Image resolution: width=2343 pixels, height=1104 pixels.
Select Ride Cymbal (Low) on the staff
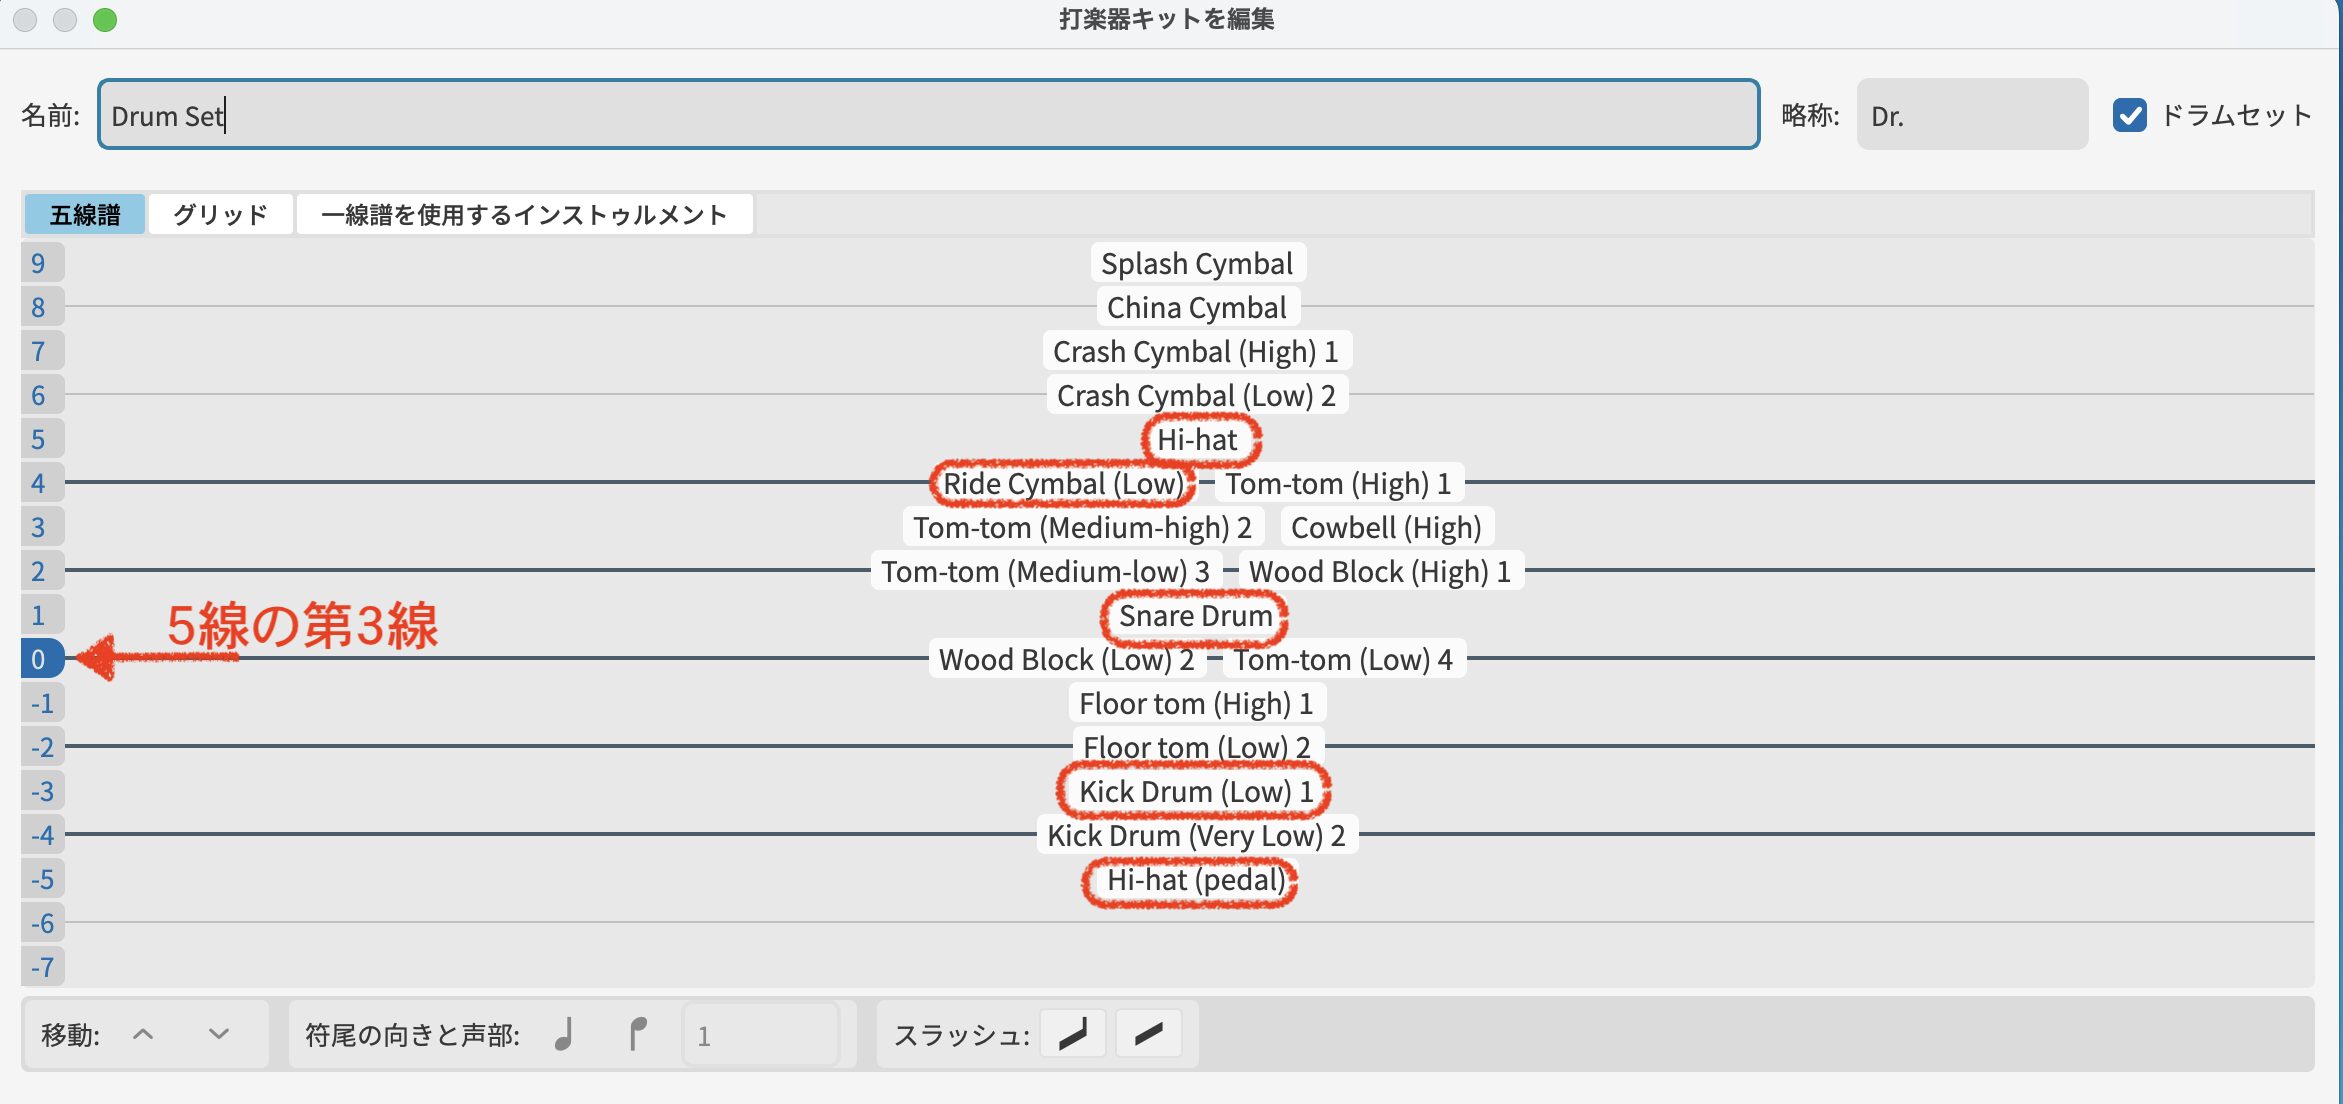[x=1063, y=484]
